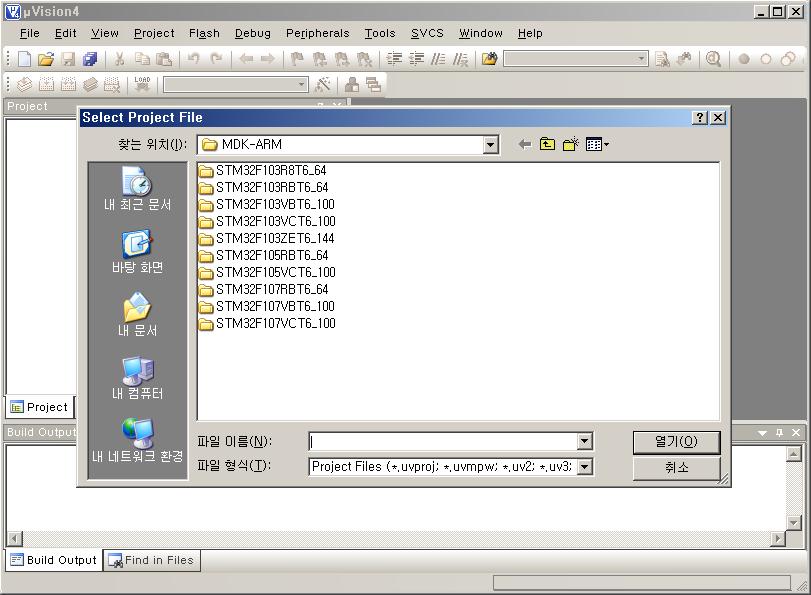Go to 내 네트워크 환경 network places
This screenshot has width=811, height=595.
[x=137, y=441]
